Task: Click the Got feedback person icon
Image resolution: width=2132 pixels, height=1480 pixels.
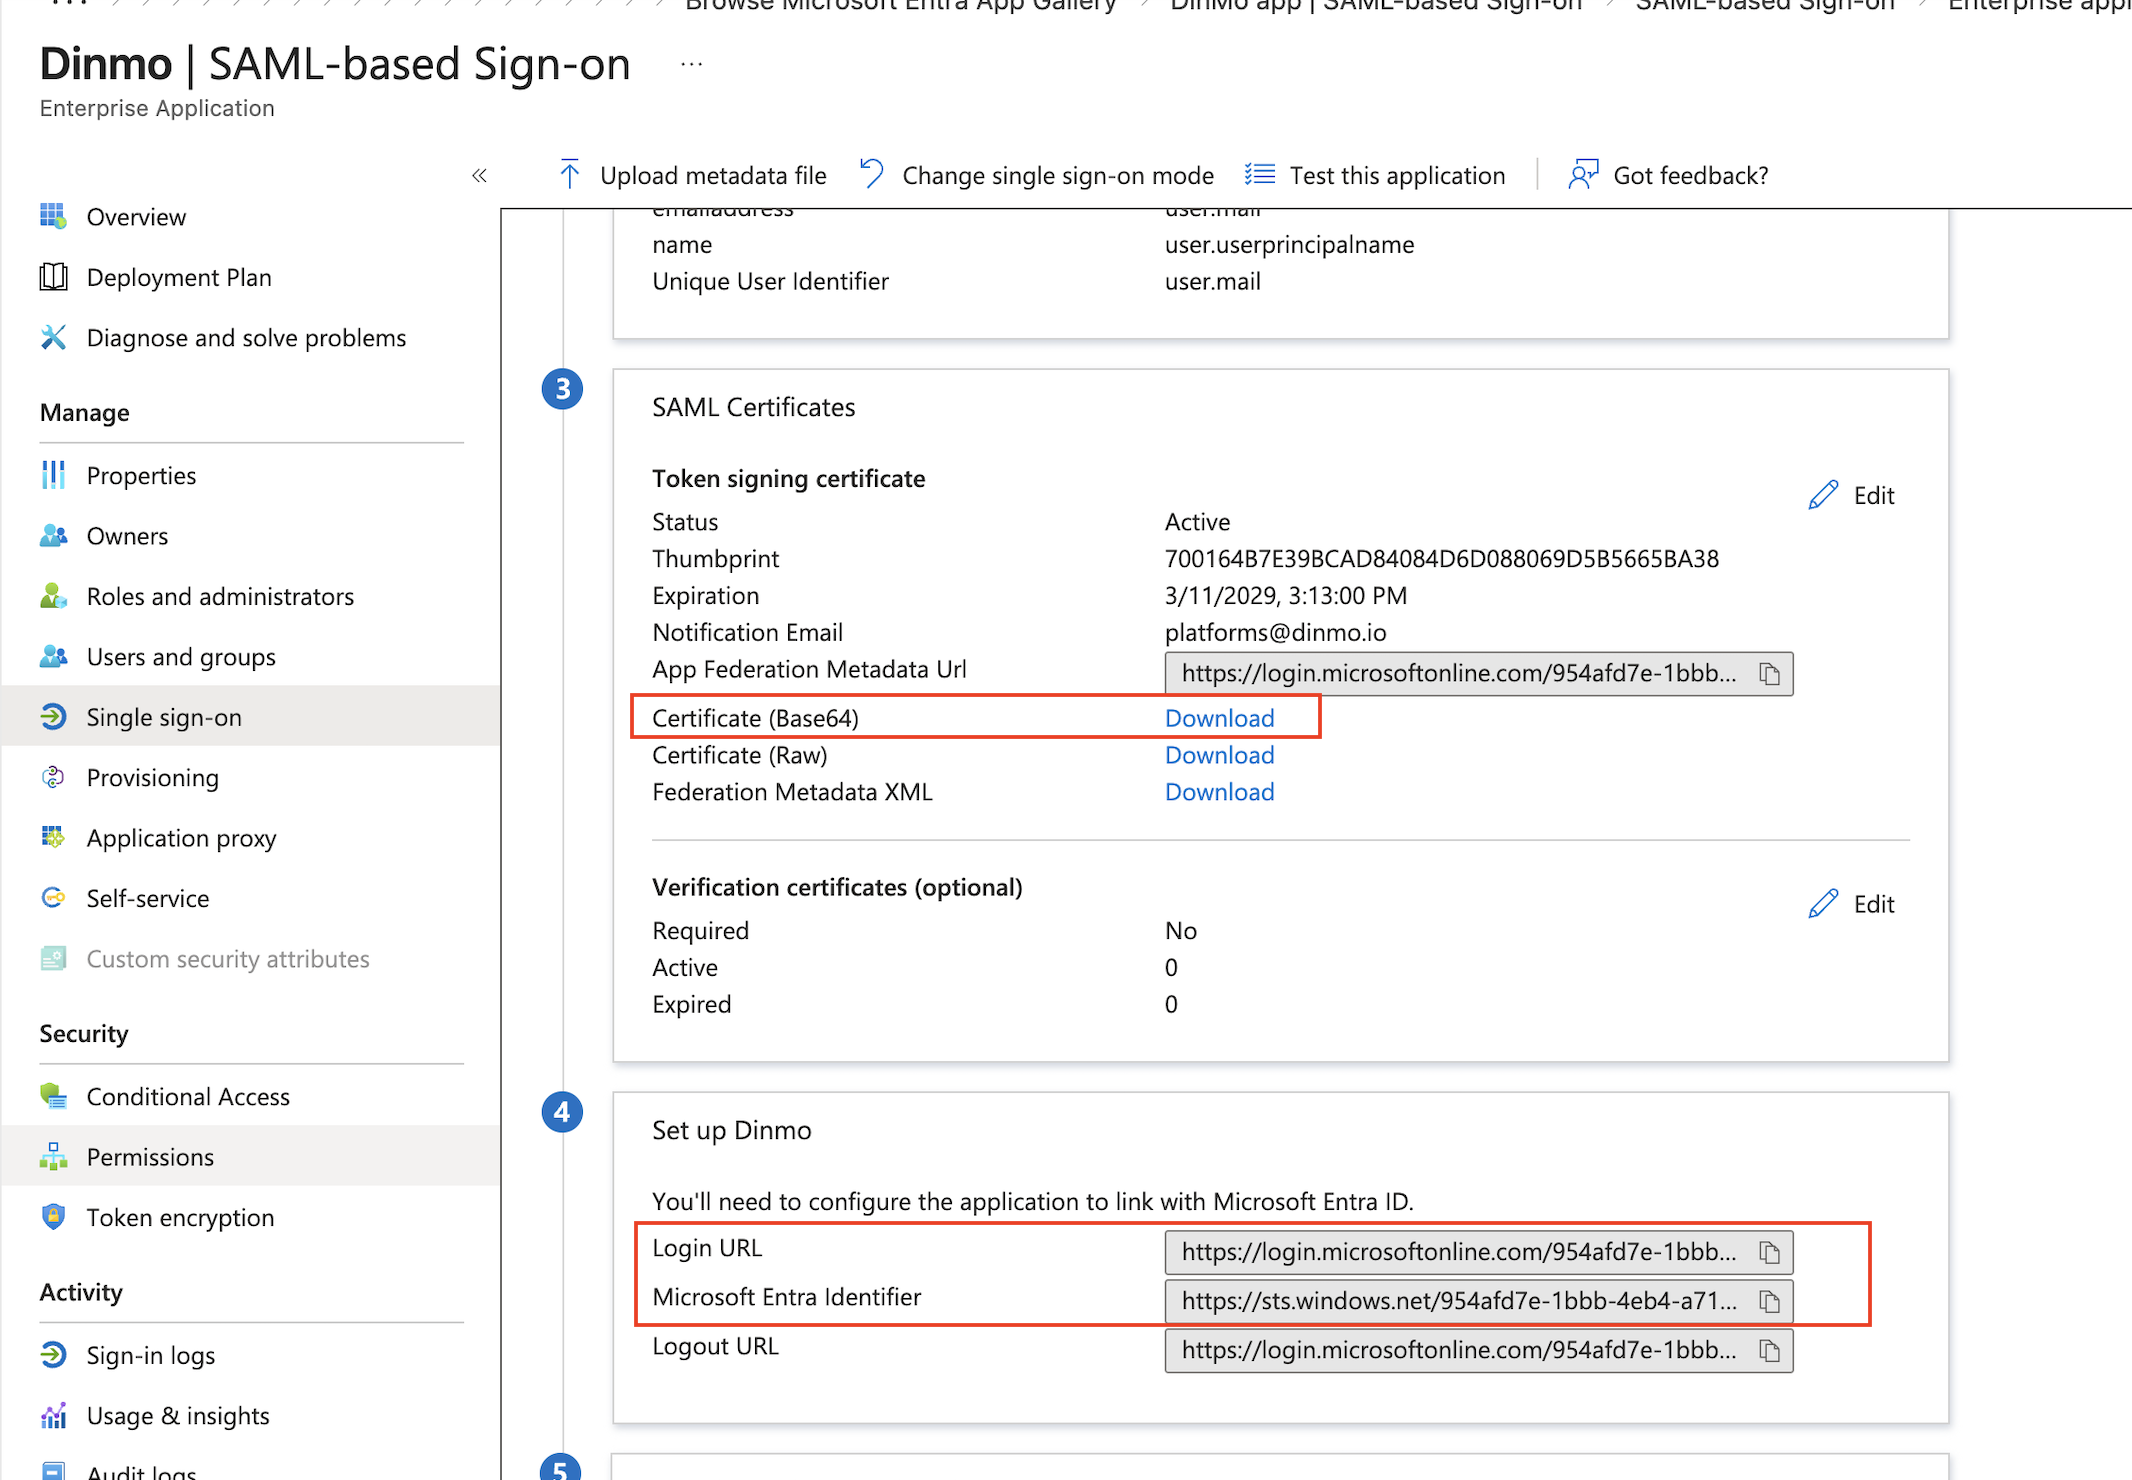Action: tap(1583, 175)
